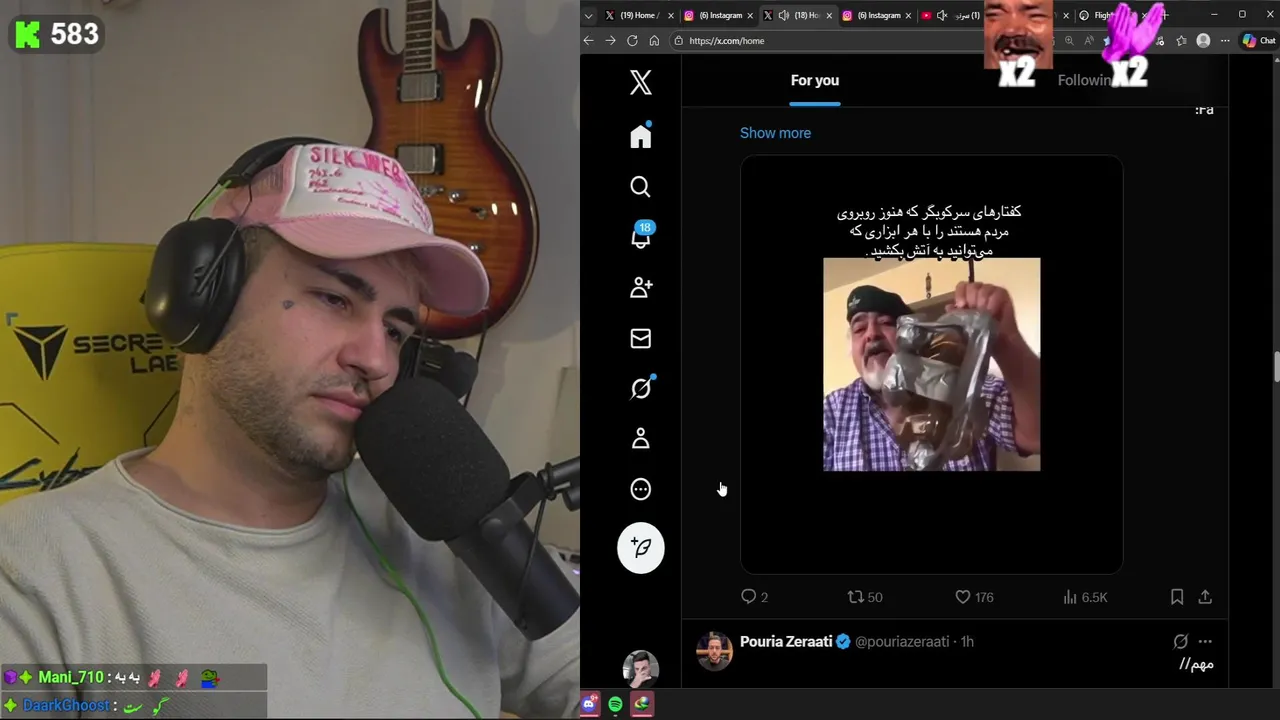Open Pouria Zeraati profile picture
The width and height of the screenshot is (1280, 720).
point(714,651)
